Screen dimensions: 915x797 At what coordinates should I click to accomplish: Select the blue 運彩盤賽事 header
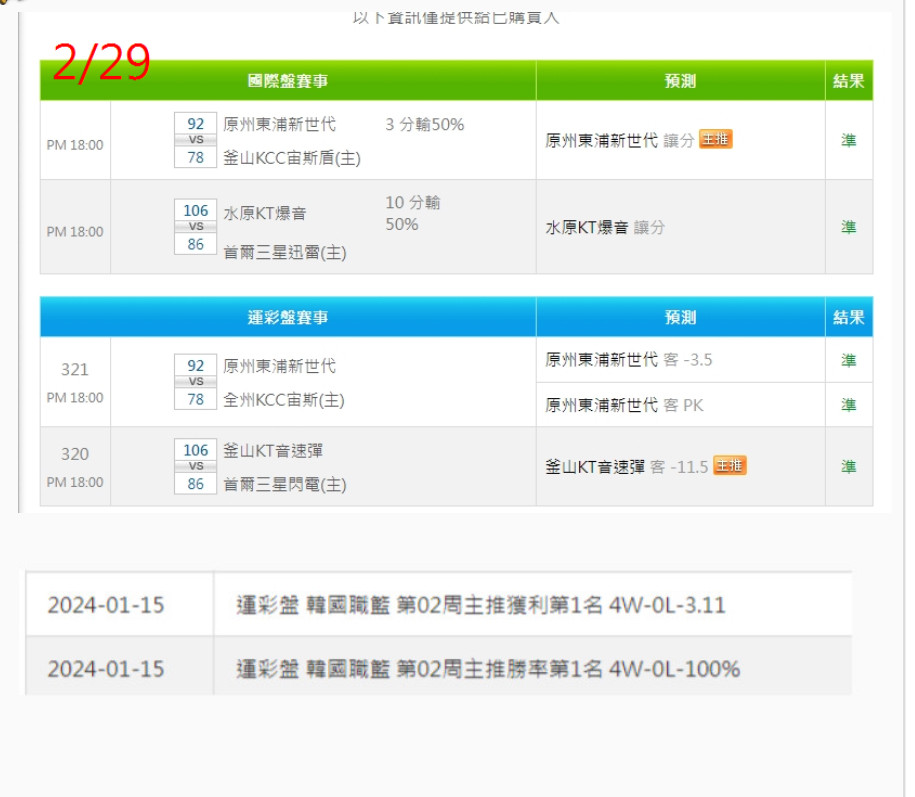(x=288, y=317)
